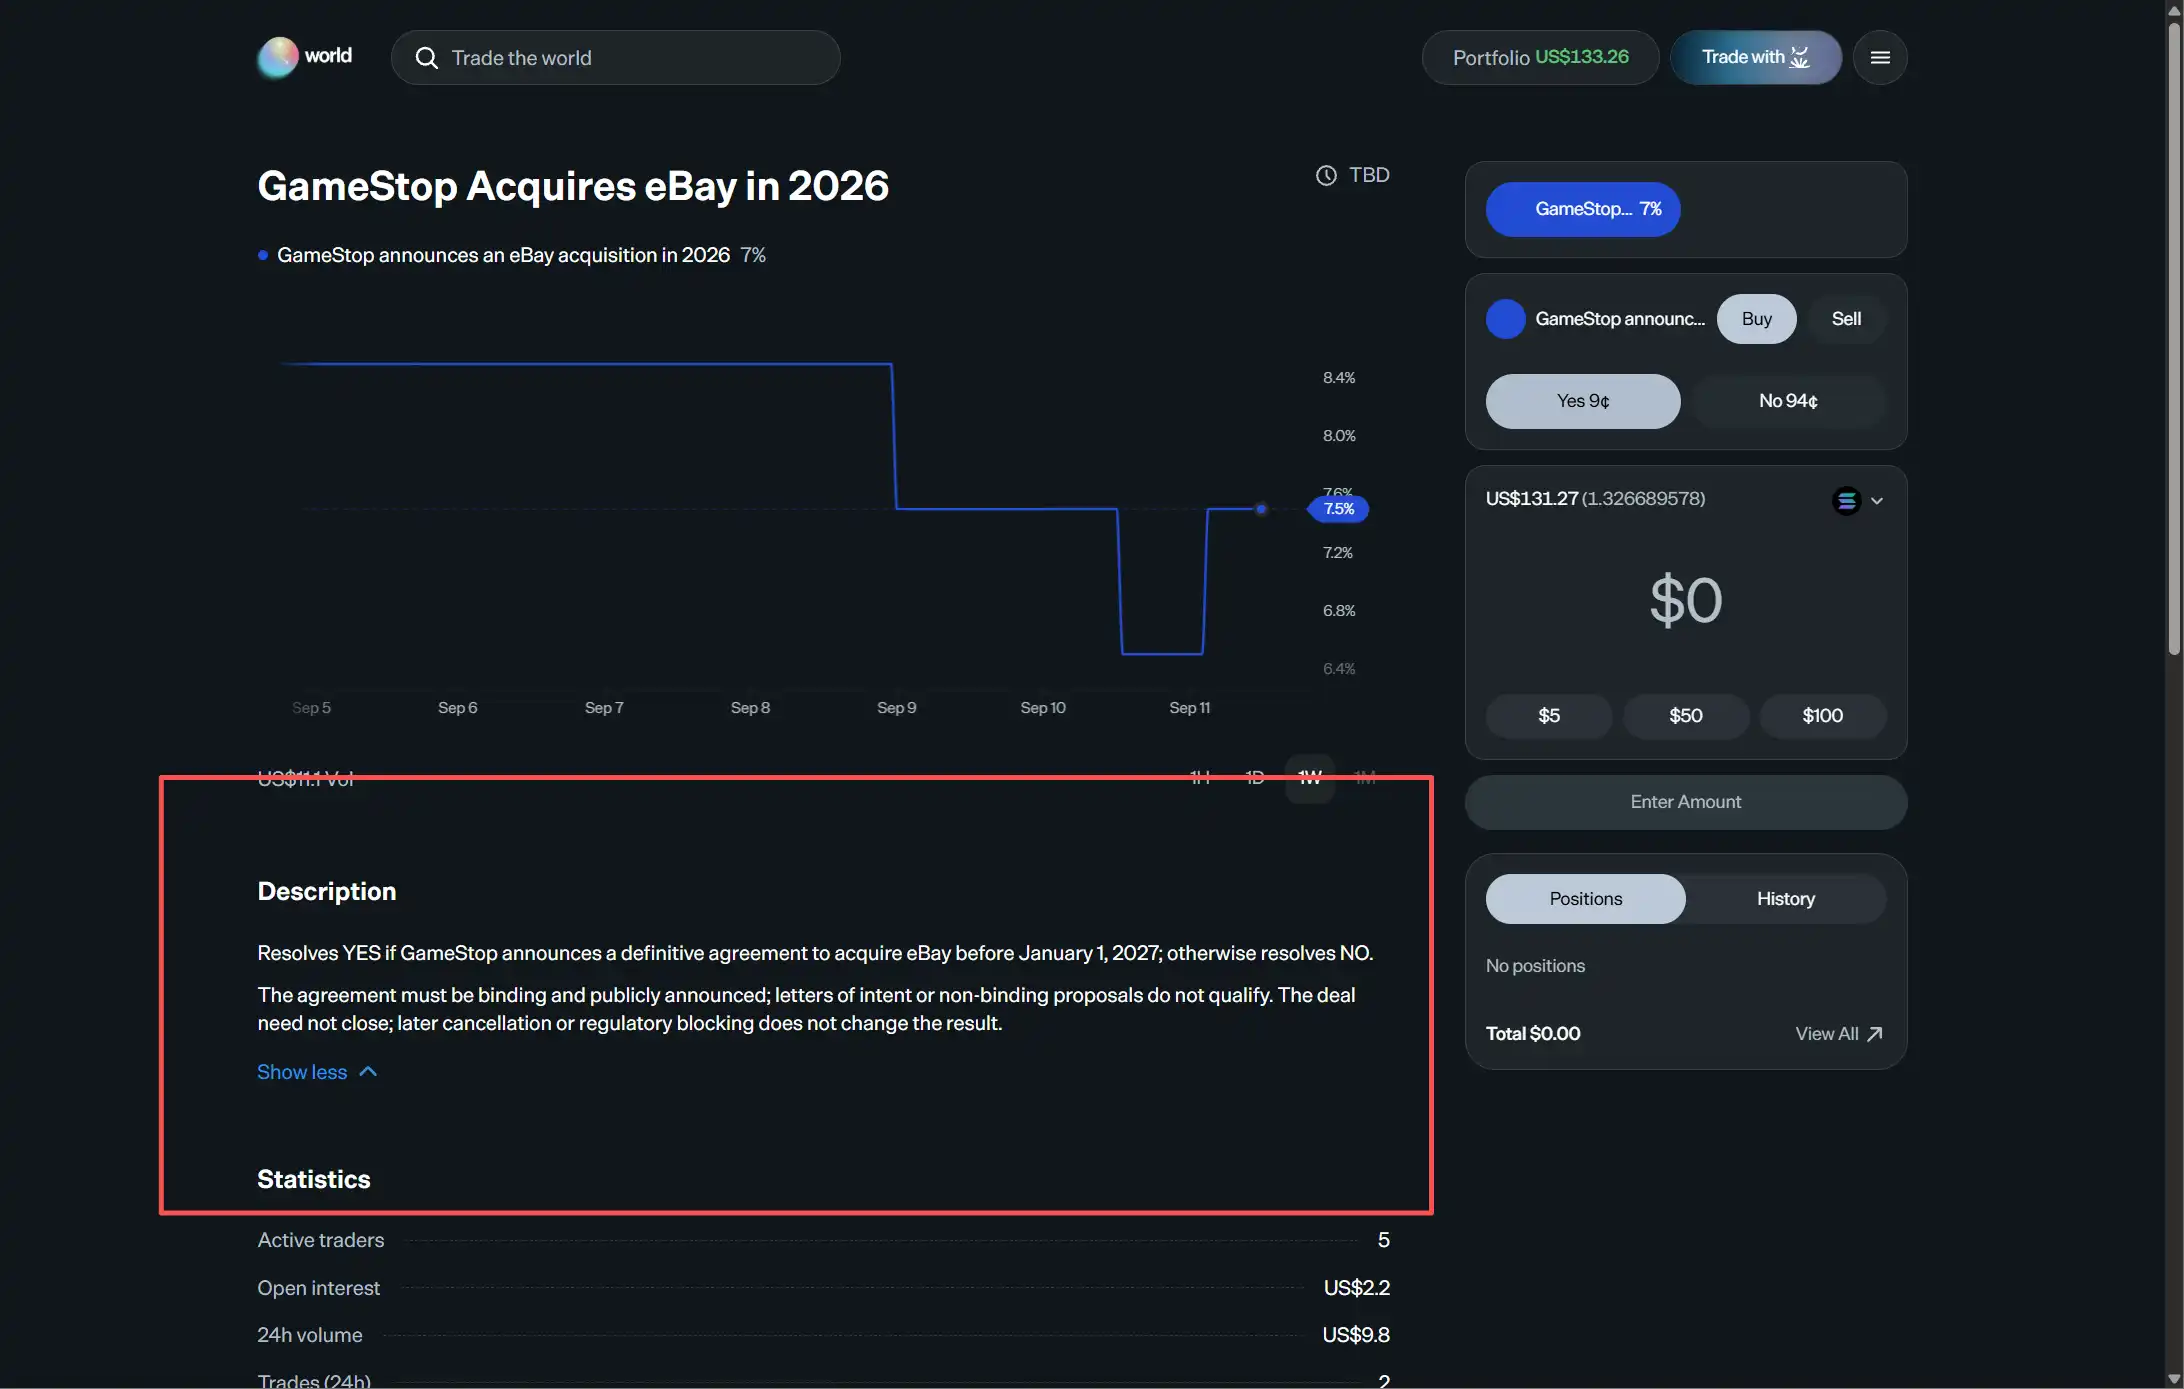This screenshot has height=1389, width=2184.
Task: Click the chart line endpoint dot
Action: [1261, 509]
